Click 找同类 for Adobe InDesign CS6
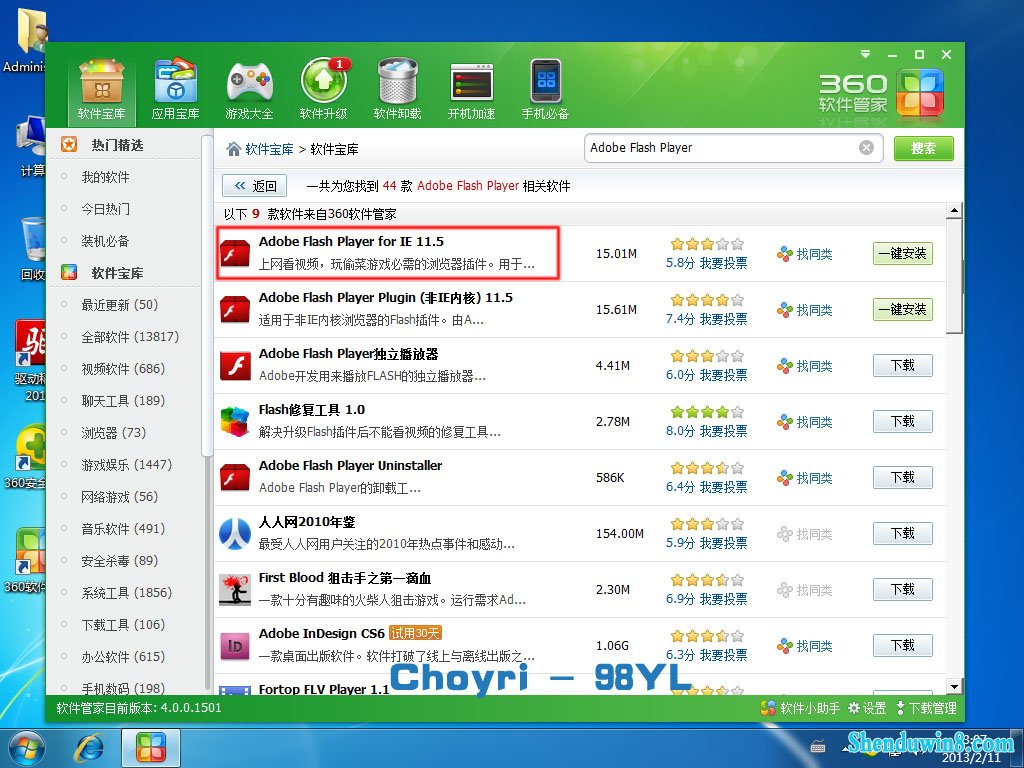 pyautogui.click(x=805, y=646)
